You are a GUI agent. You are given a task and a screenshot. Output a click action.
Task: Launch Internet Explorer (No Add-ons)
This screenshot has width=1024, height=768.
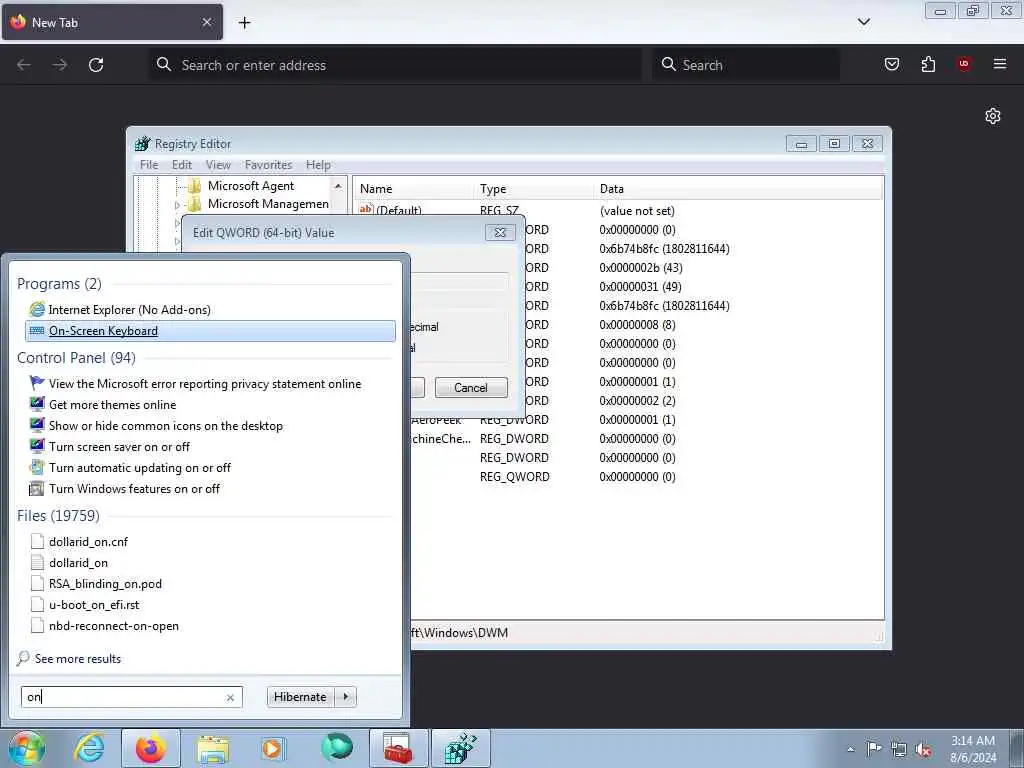tap(129, 310)
